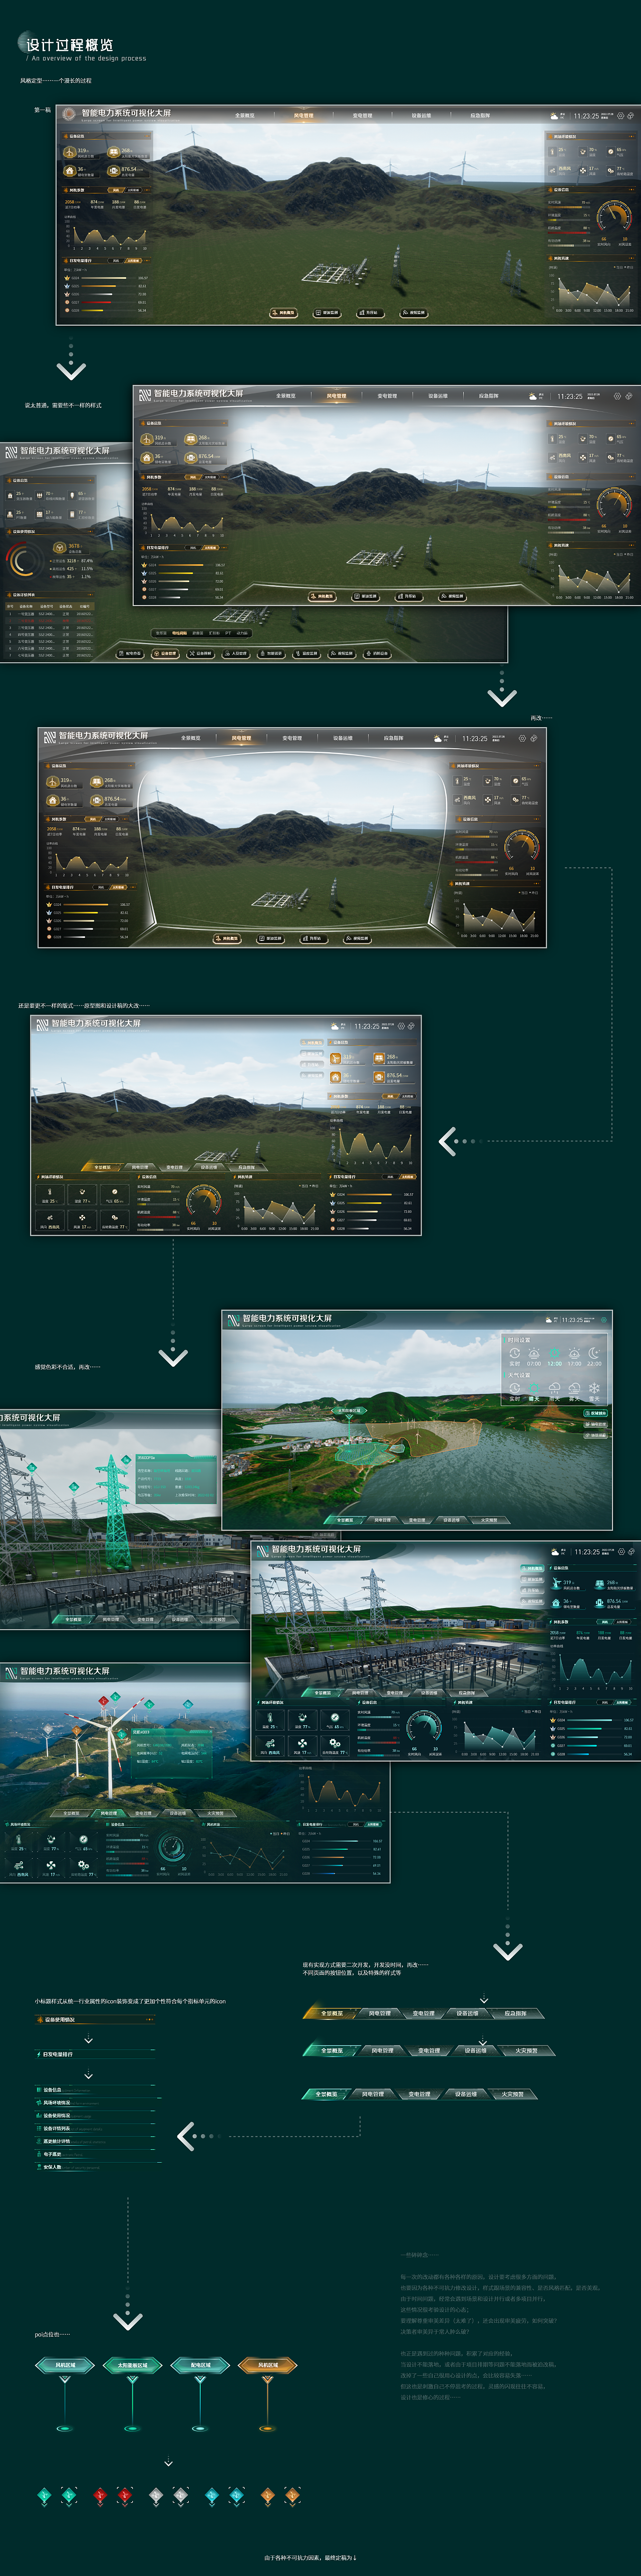The image size is (641, 2576).
Task: Select the orange 风机区域 POI label
Action: pyautogui.click(x=267, y=2365)
